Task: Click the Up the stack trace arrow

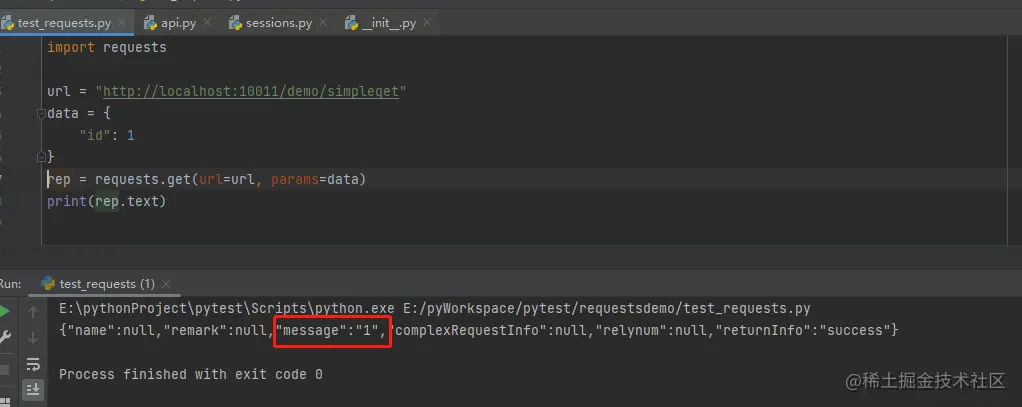Action: [33, 312]
